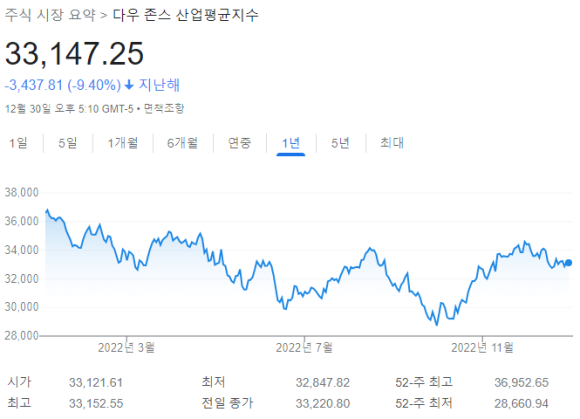Click the current price 33,147.25
This screenshot has height=419, width=580.
point(74,54)
